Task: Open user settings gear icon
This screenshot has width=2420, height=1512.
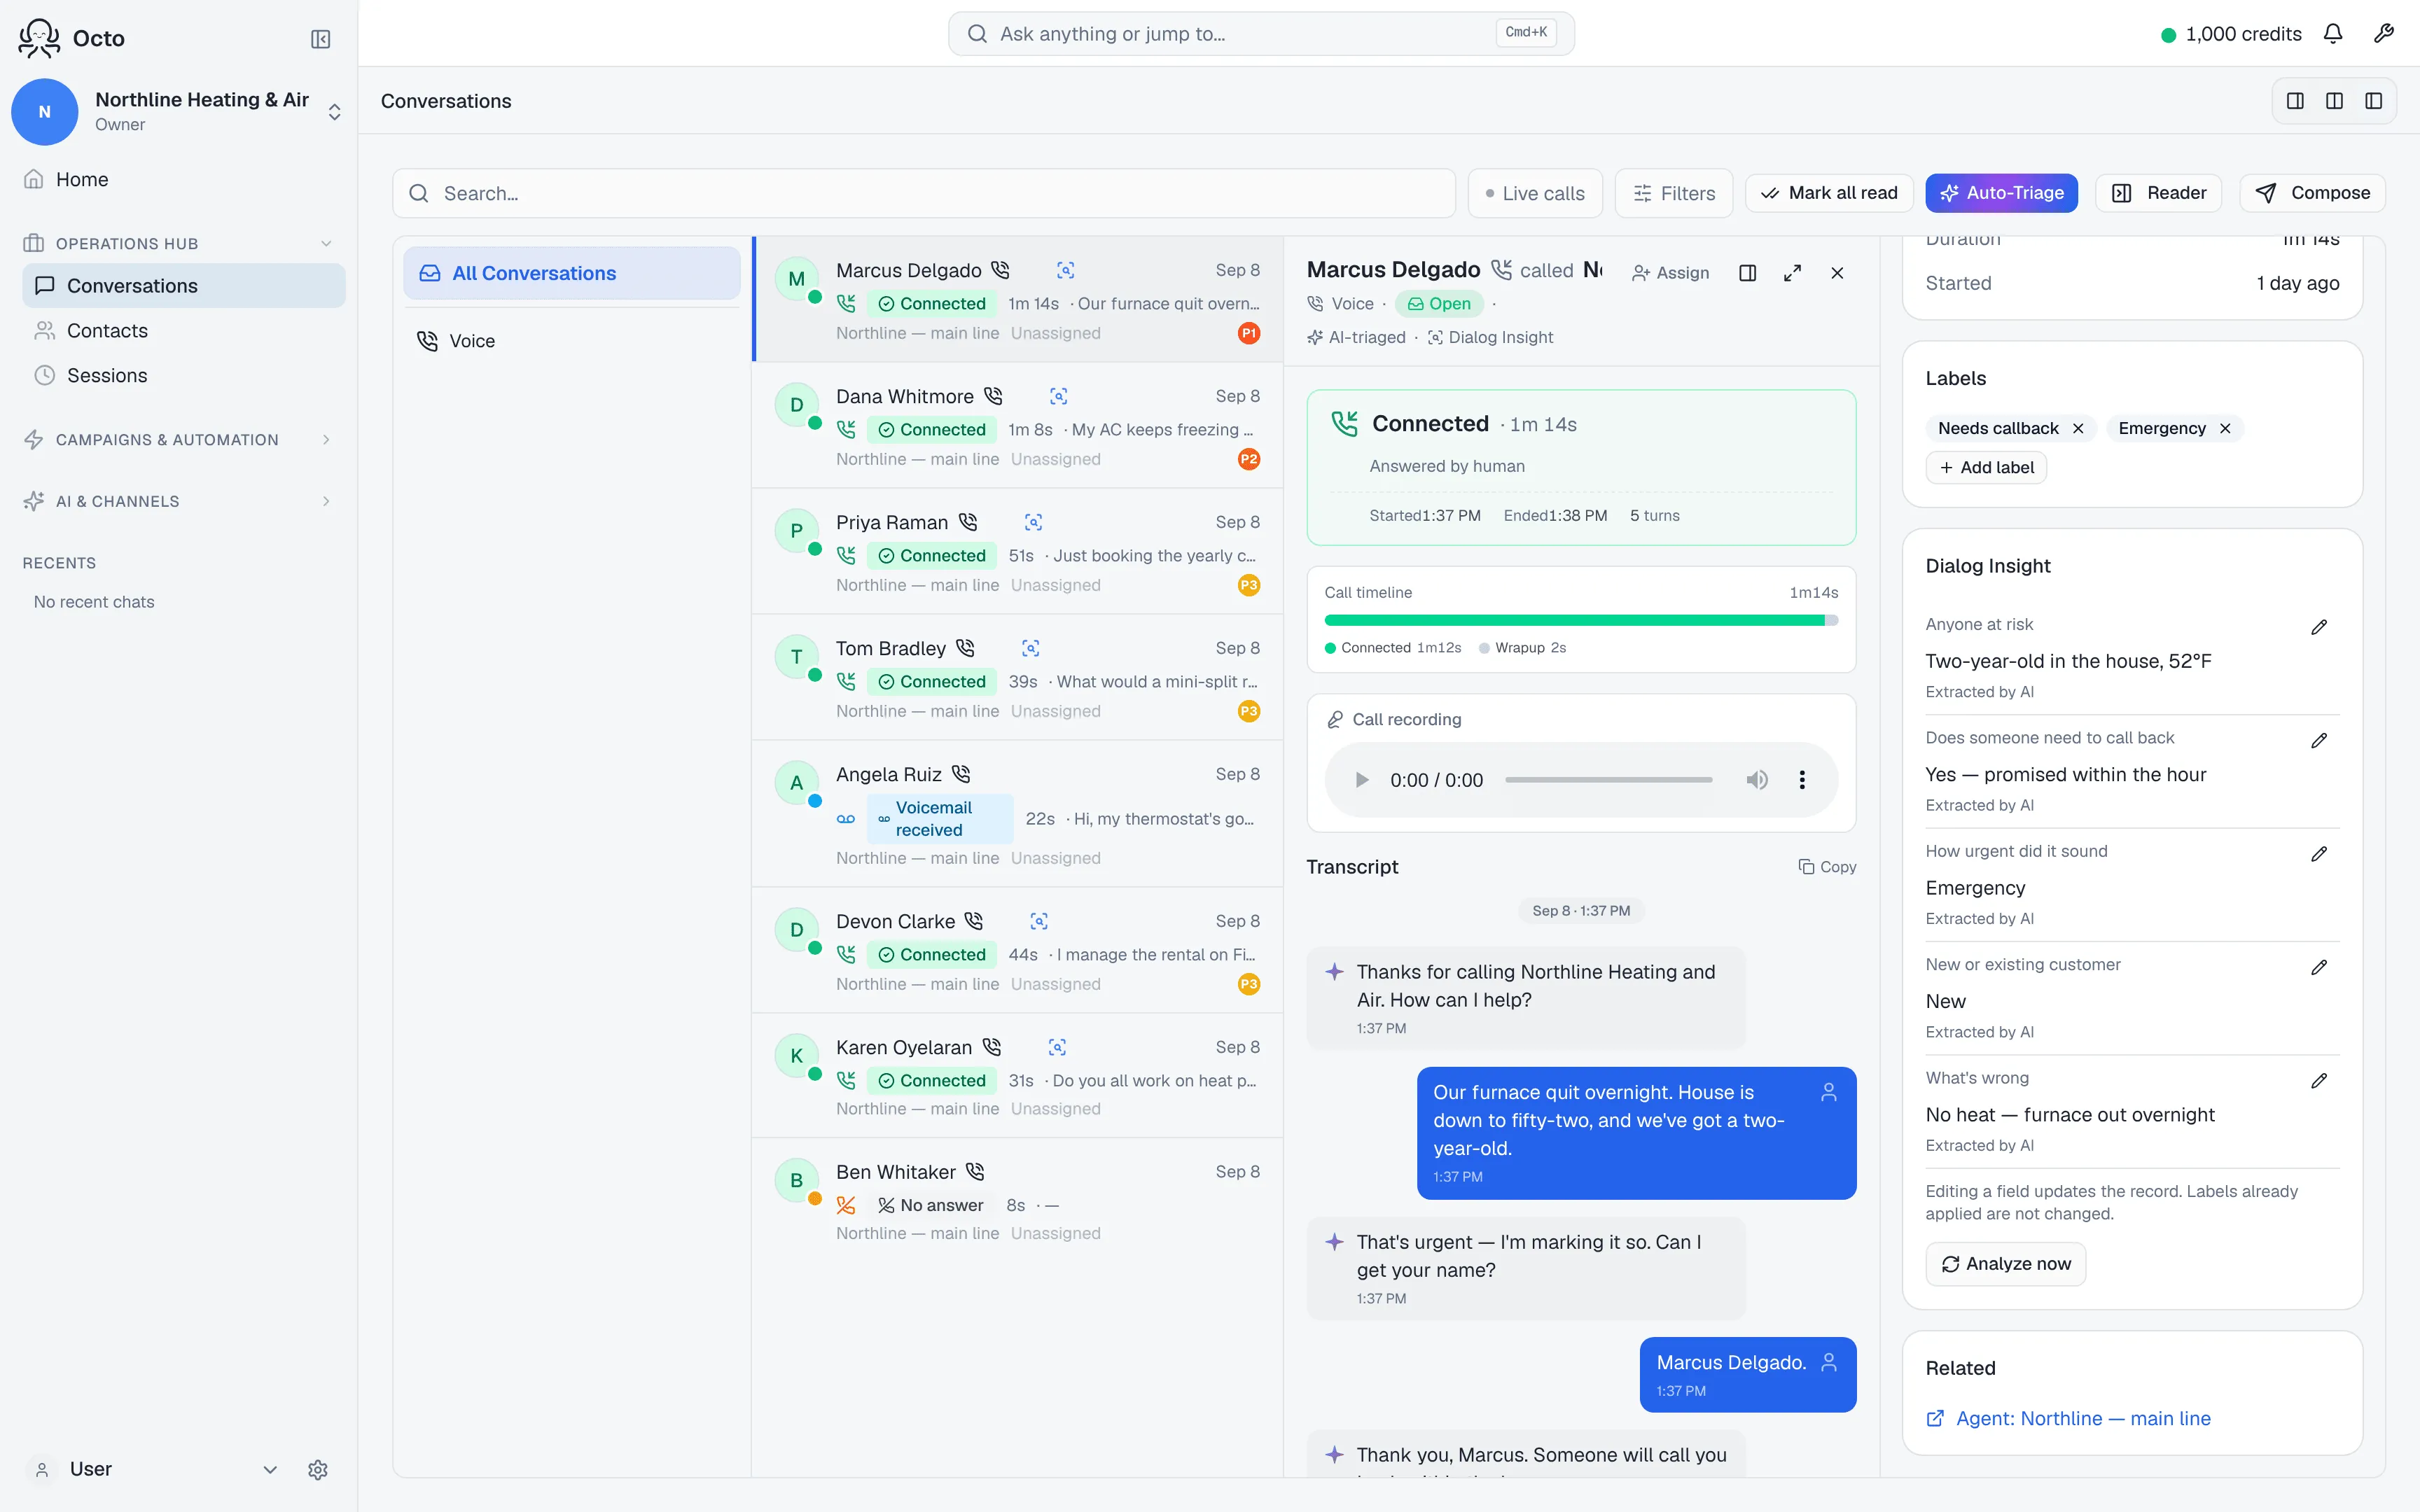Action: tap(318, 1469)
